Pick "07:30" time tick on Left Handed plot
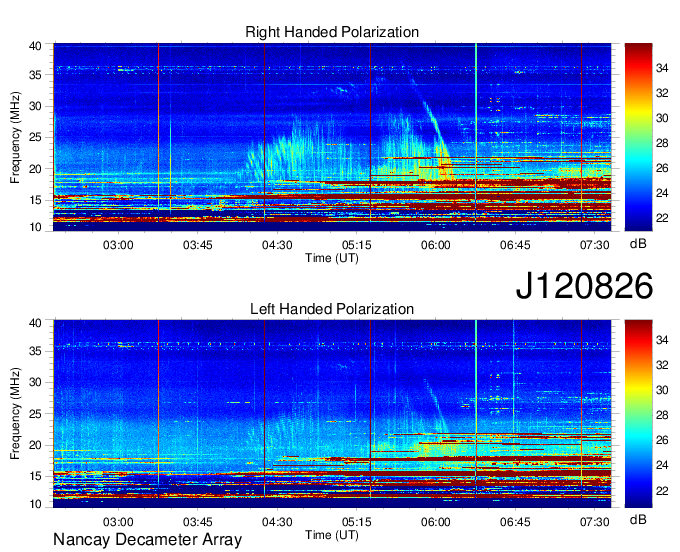 (595, 522)
